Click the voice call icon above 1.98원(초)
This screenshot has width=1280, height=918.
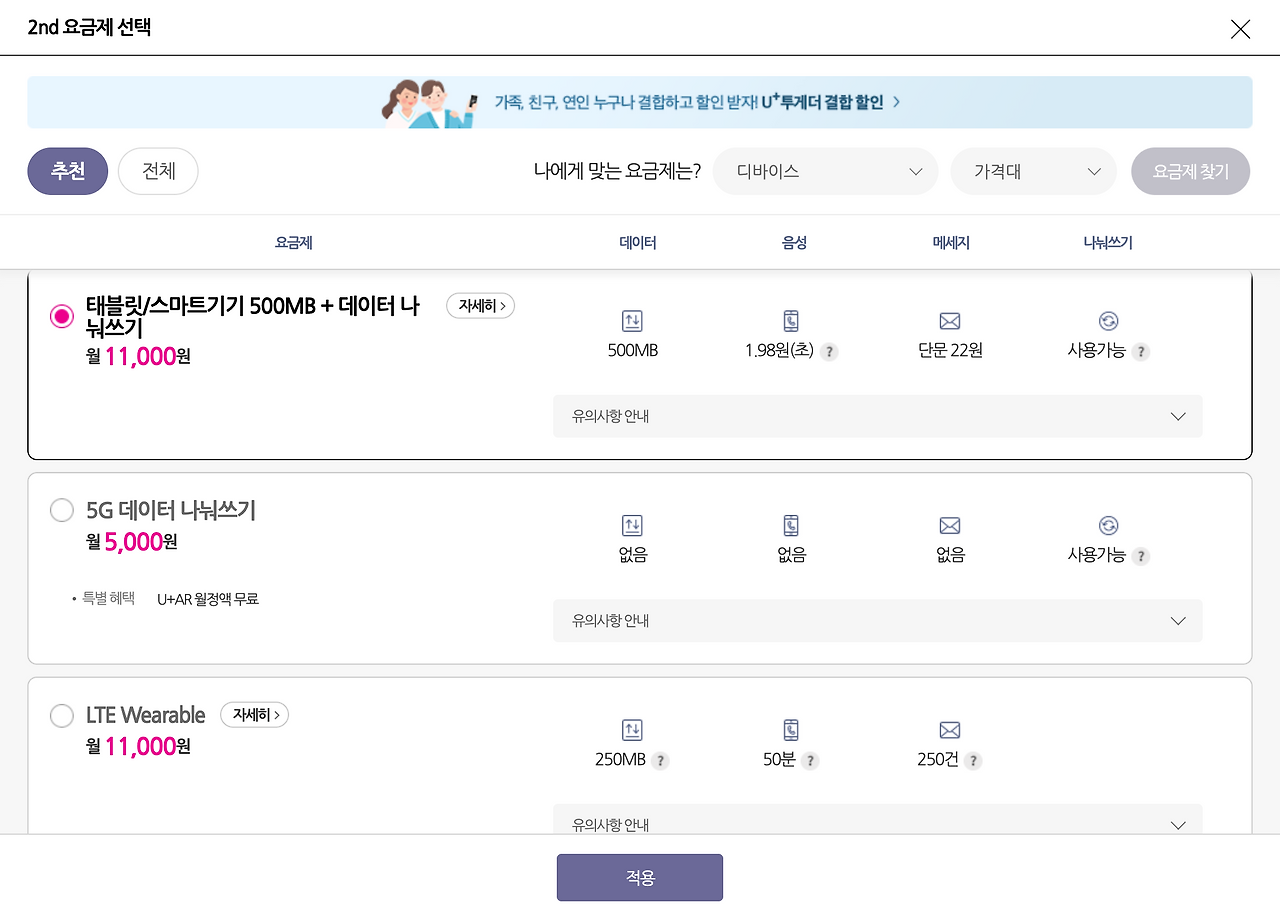click(x=790, y=321)
